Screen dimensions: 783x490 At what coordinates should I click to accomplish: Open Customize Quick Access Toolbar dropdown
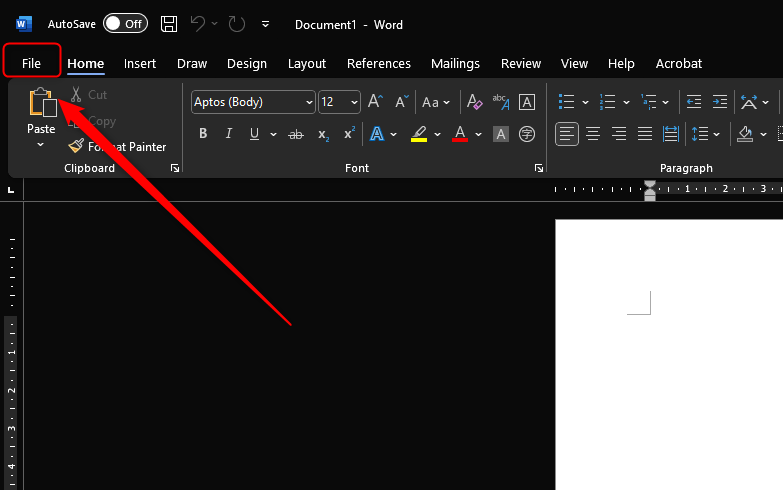(265, 24)
